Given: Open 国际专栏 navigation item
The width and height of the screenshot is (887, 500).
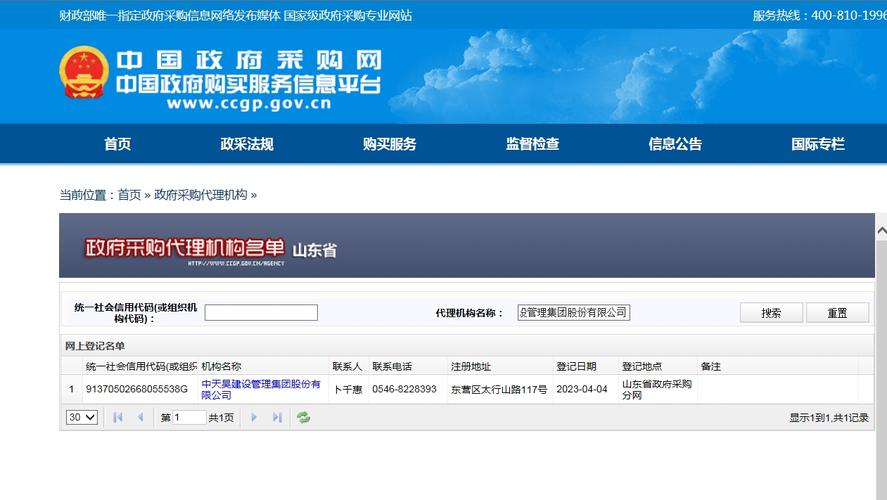Looking at the screenshot, I should click(x=818, y=144).
